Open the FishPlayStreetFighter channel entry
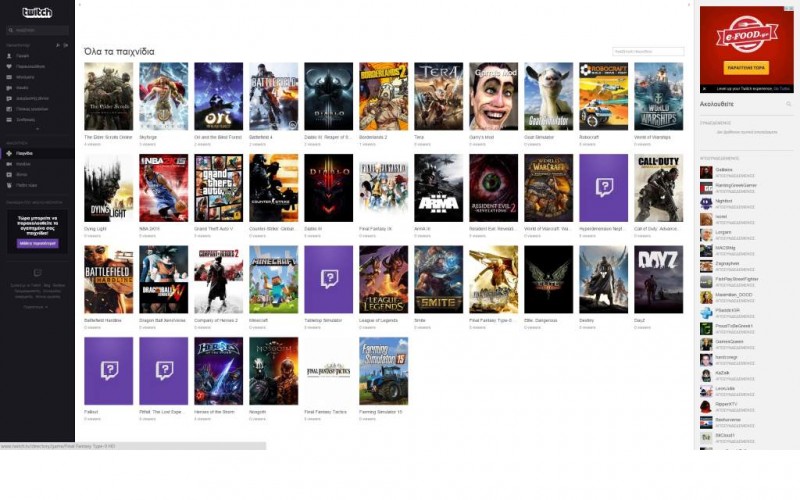Screen dimensions: 800x500 point(747,282)
